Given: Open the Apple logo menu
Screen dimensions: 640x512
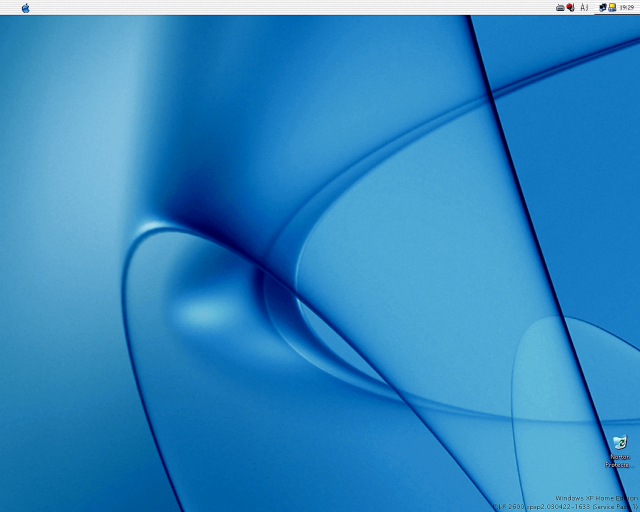Looking at the screenshot, I should (26, 8).
